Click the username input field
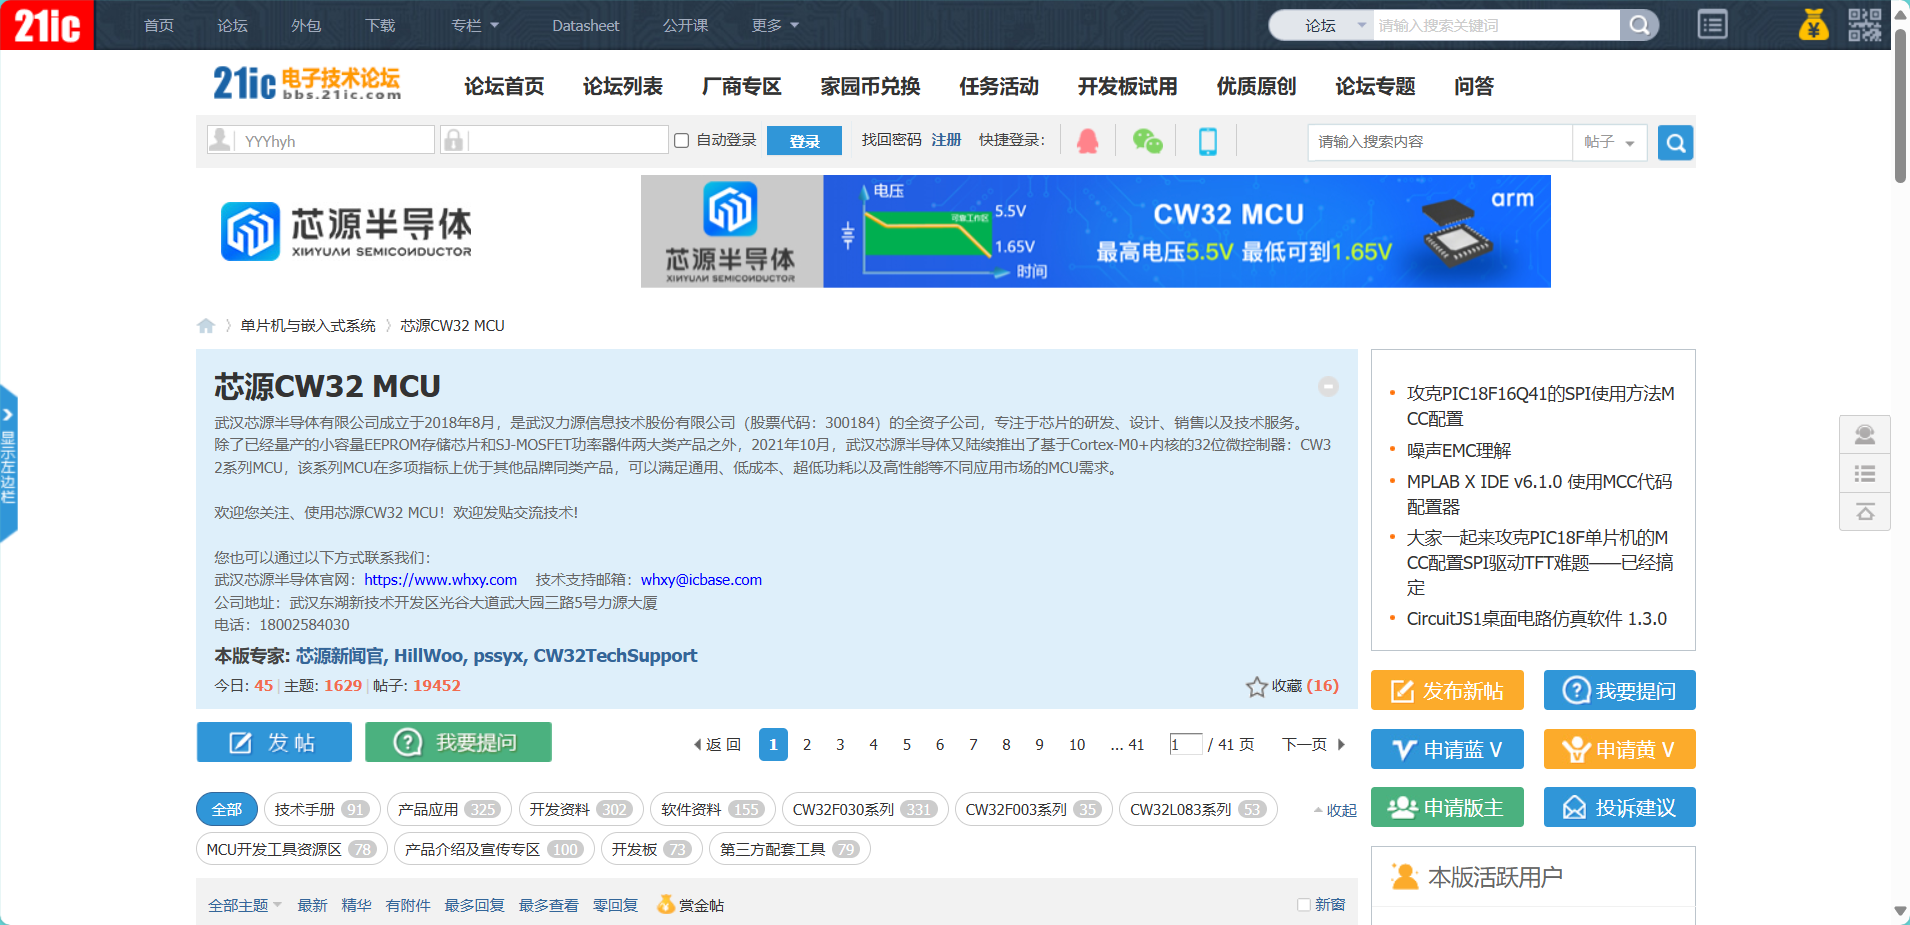Viewport: 1910px width, 925px height. [x=321, y=140]
